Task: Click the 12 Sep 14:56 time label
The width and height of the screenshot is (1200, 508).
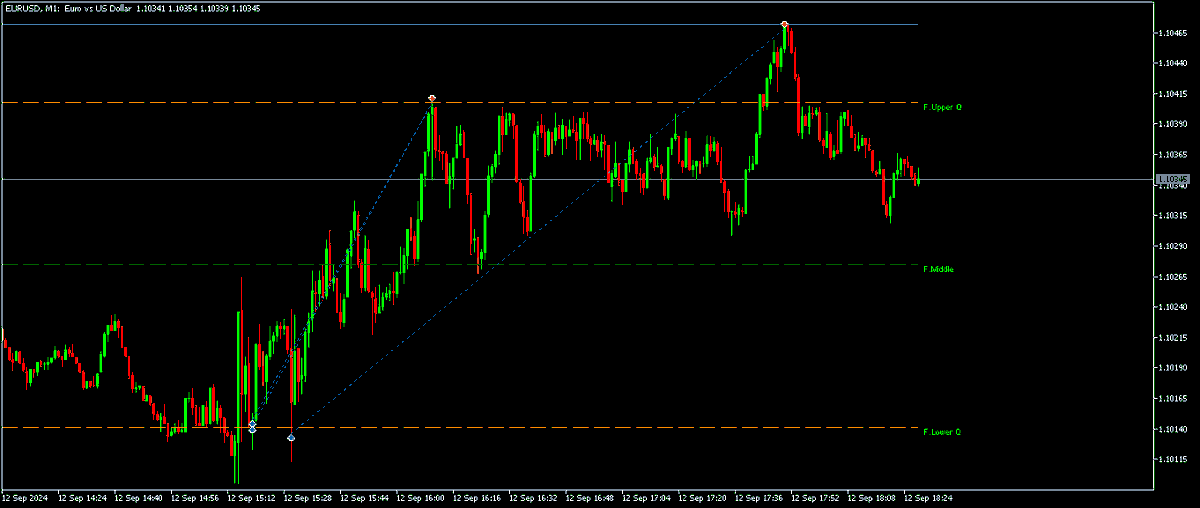Action: pyautogui.click(x=196, y=497)
